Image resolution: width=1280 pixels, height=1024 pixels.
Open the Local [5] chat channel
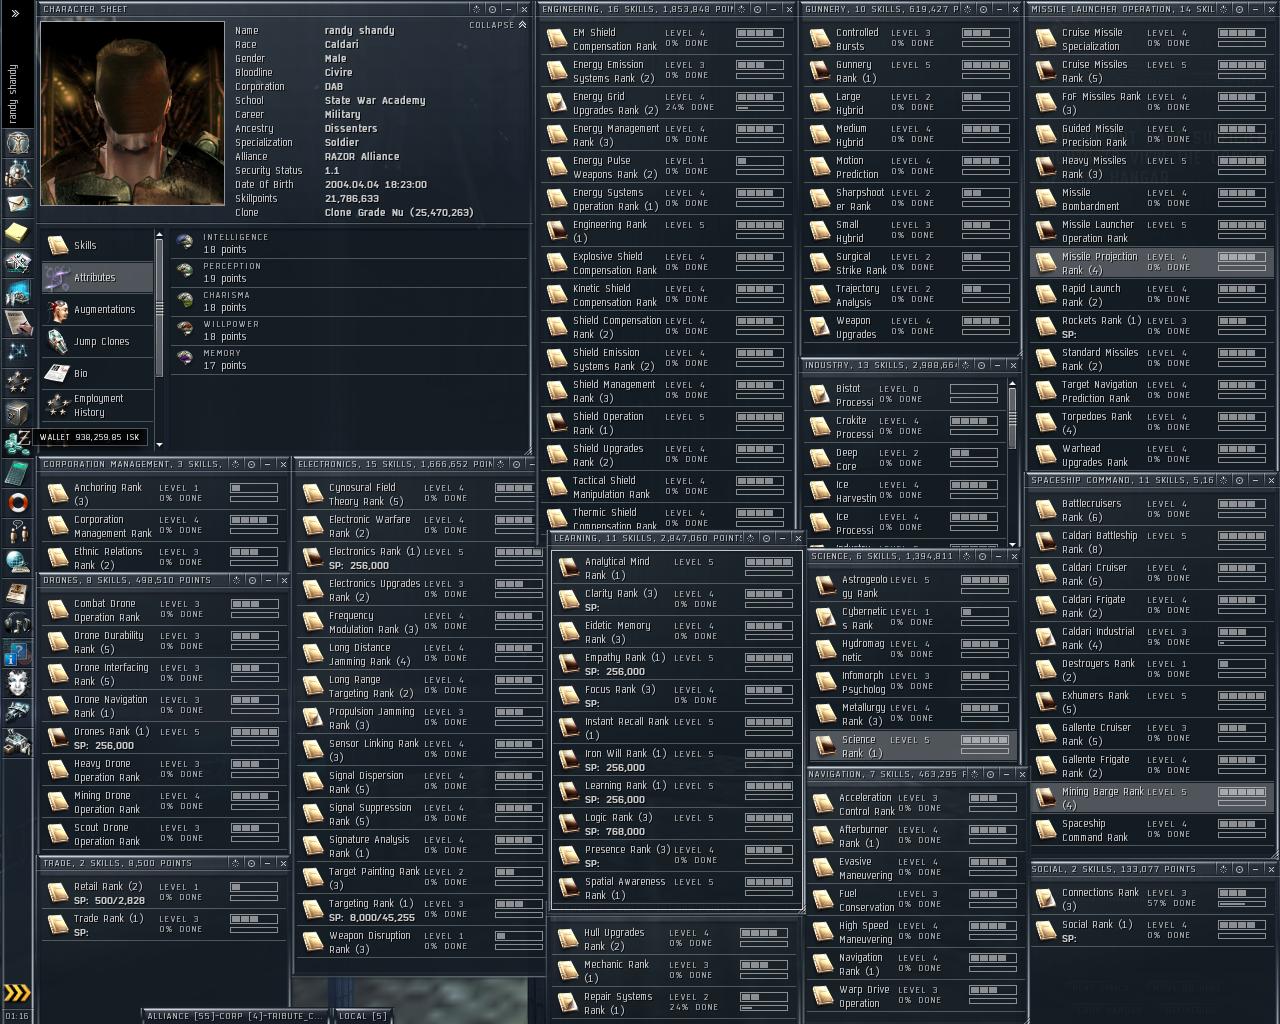pyautogui.click(x=362, y=1016)
